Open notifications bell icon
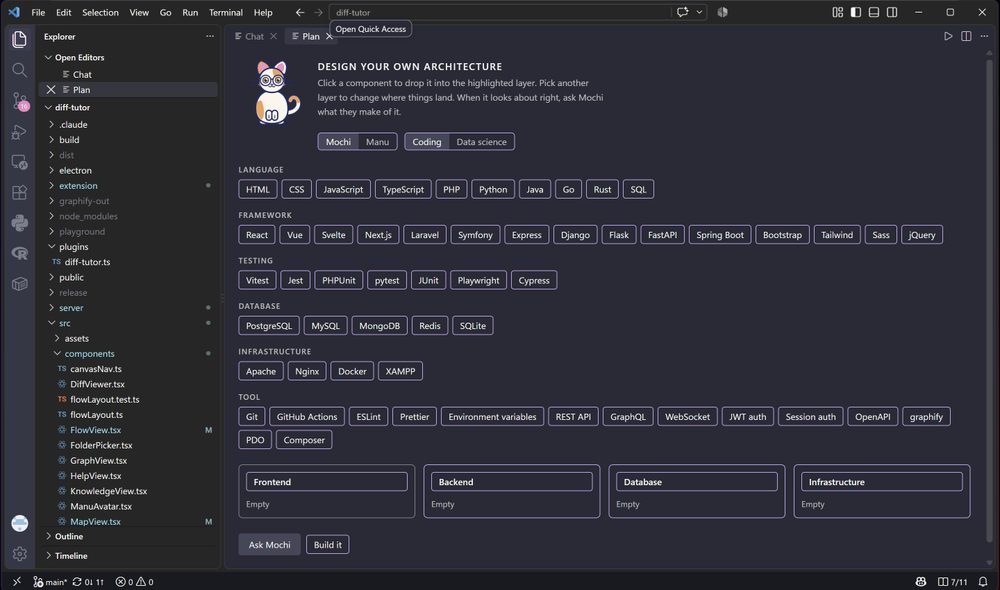Screen dimensions: 1000x590 tap(983, 582)
